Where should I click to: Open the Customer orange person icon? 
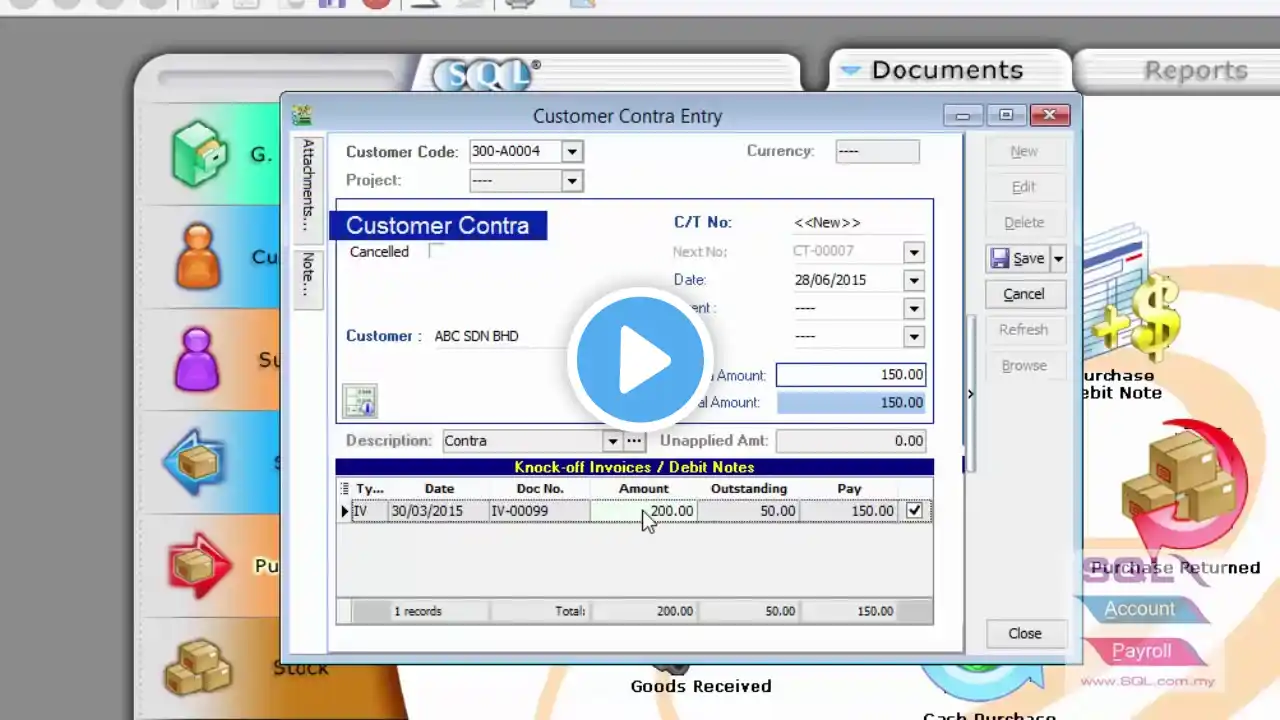pos(197,257)
